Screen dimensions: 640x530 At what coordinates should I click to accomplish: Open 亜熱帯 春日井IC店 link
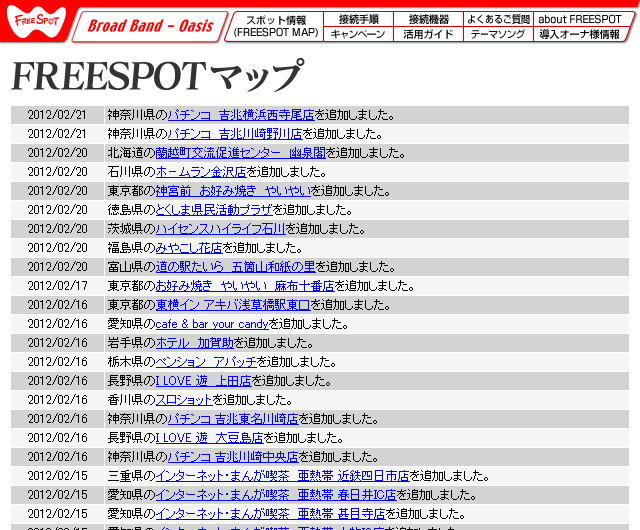[x=276, y=494]
